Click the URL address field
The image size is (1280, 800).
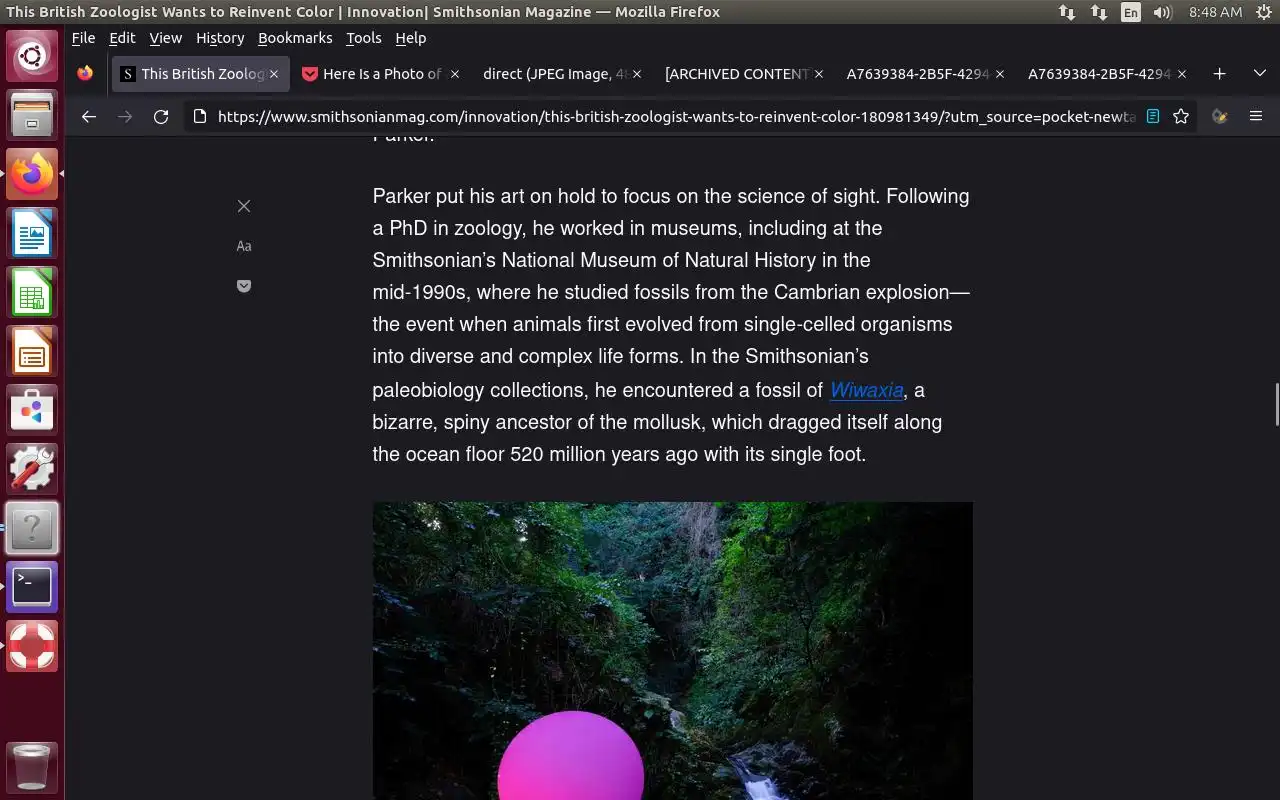675,117
